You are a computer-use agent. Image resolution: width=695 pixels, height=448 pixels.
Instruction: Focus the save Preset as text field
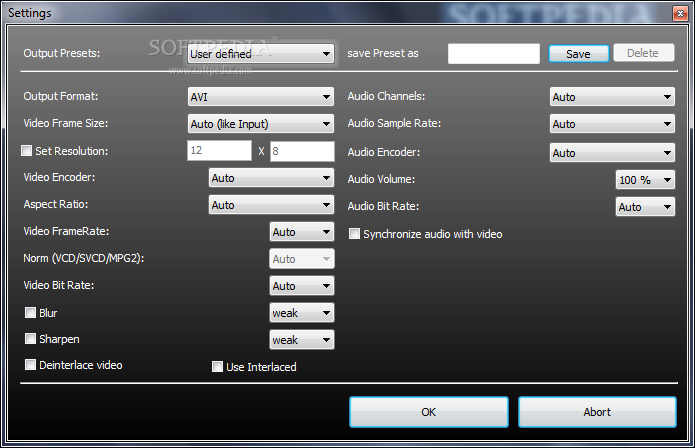click(x=494, y=54)
